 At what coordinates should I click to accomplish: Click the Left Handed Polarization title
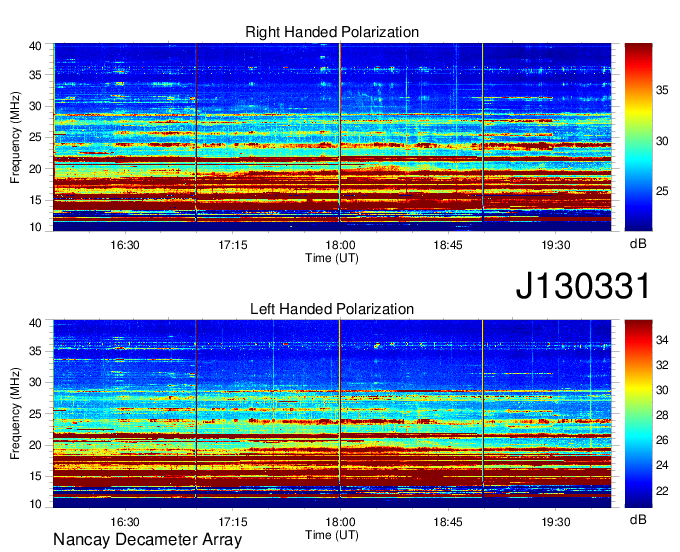click(332, 309)
